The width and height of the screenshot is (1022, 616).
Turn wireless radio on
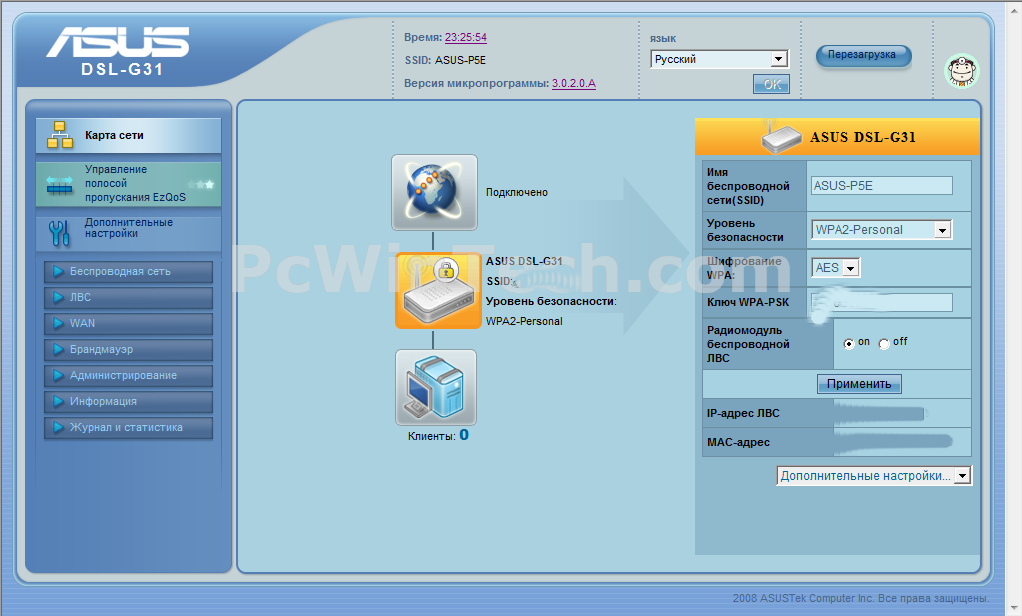849,344
